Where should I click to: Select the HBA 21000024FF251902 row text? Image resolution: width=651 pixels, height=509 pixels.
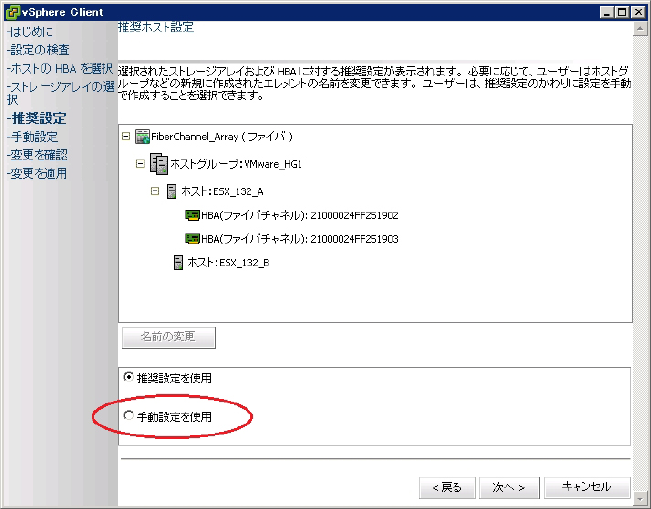300,215
